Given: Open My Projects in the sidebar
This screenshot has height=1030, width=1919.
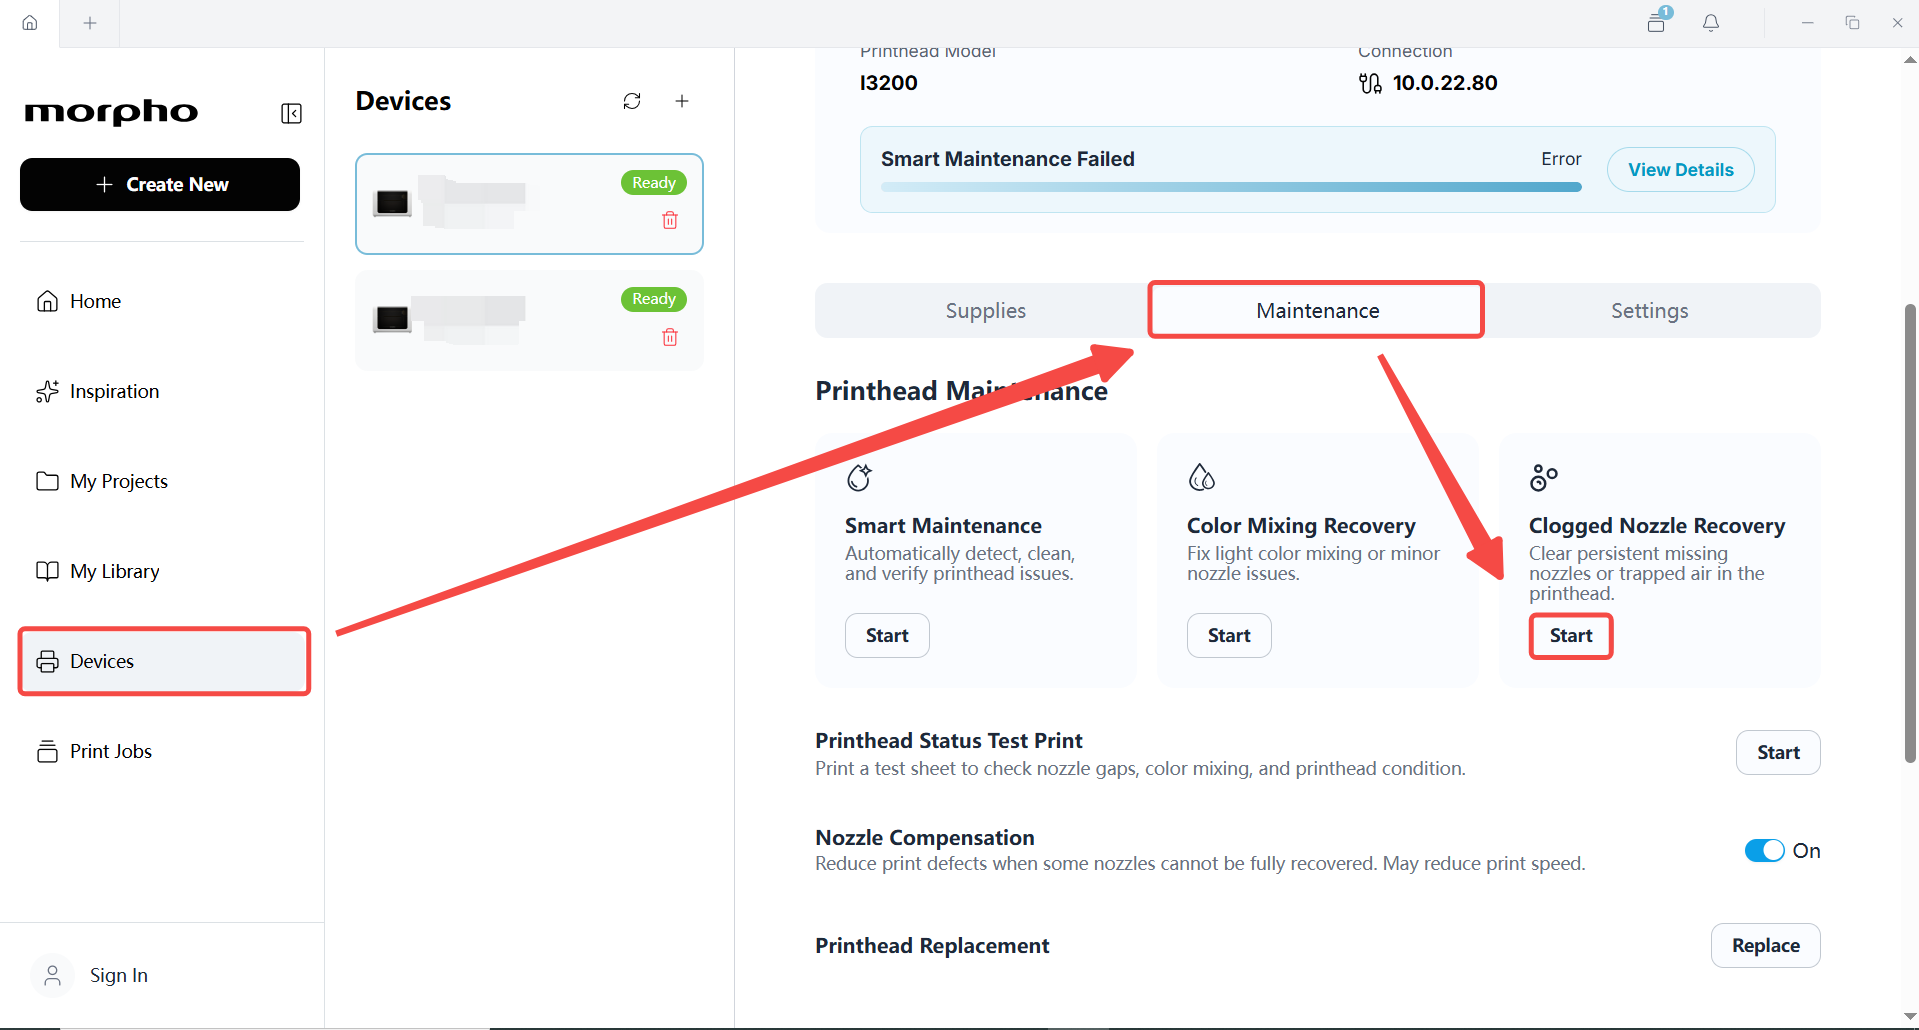Looking at the screenshot, I should 162,481.
